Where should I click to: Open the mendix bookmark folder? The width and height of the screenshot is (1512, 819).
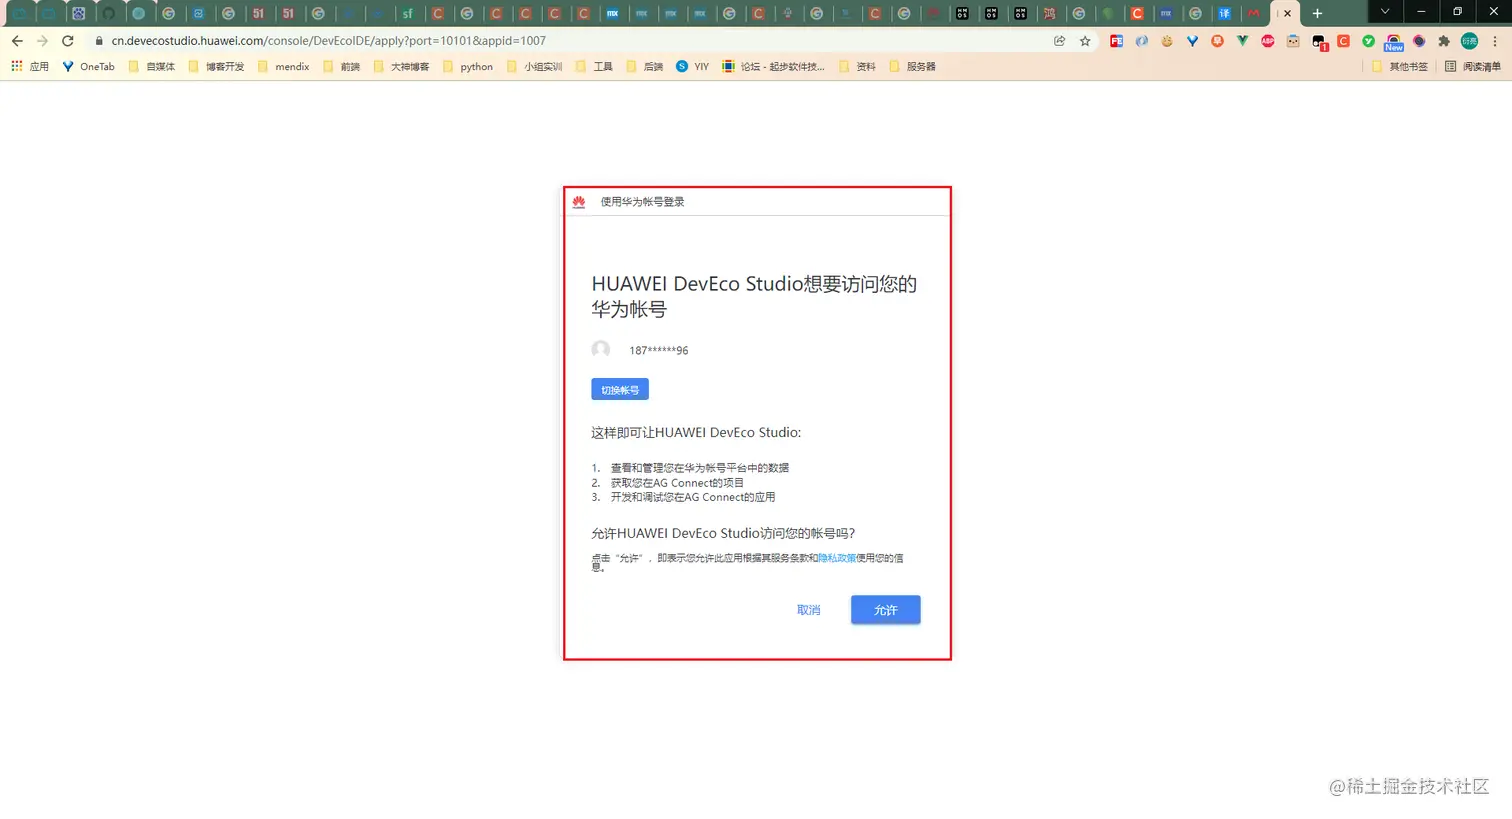[x=283, y=66]
